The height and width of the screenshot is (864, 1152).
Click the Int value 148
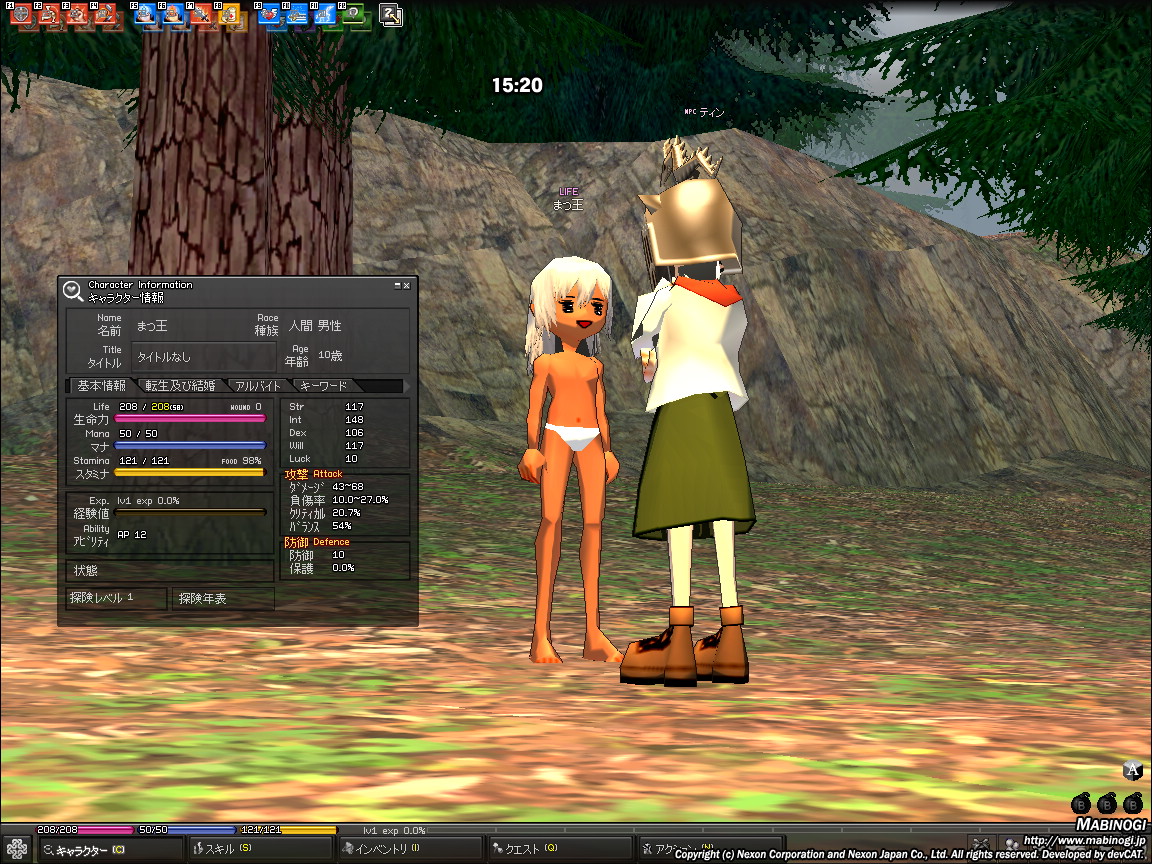pos(354,420)
